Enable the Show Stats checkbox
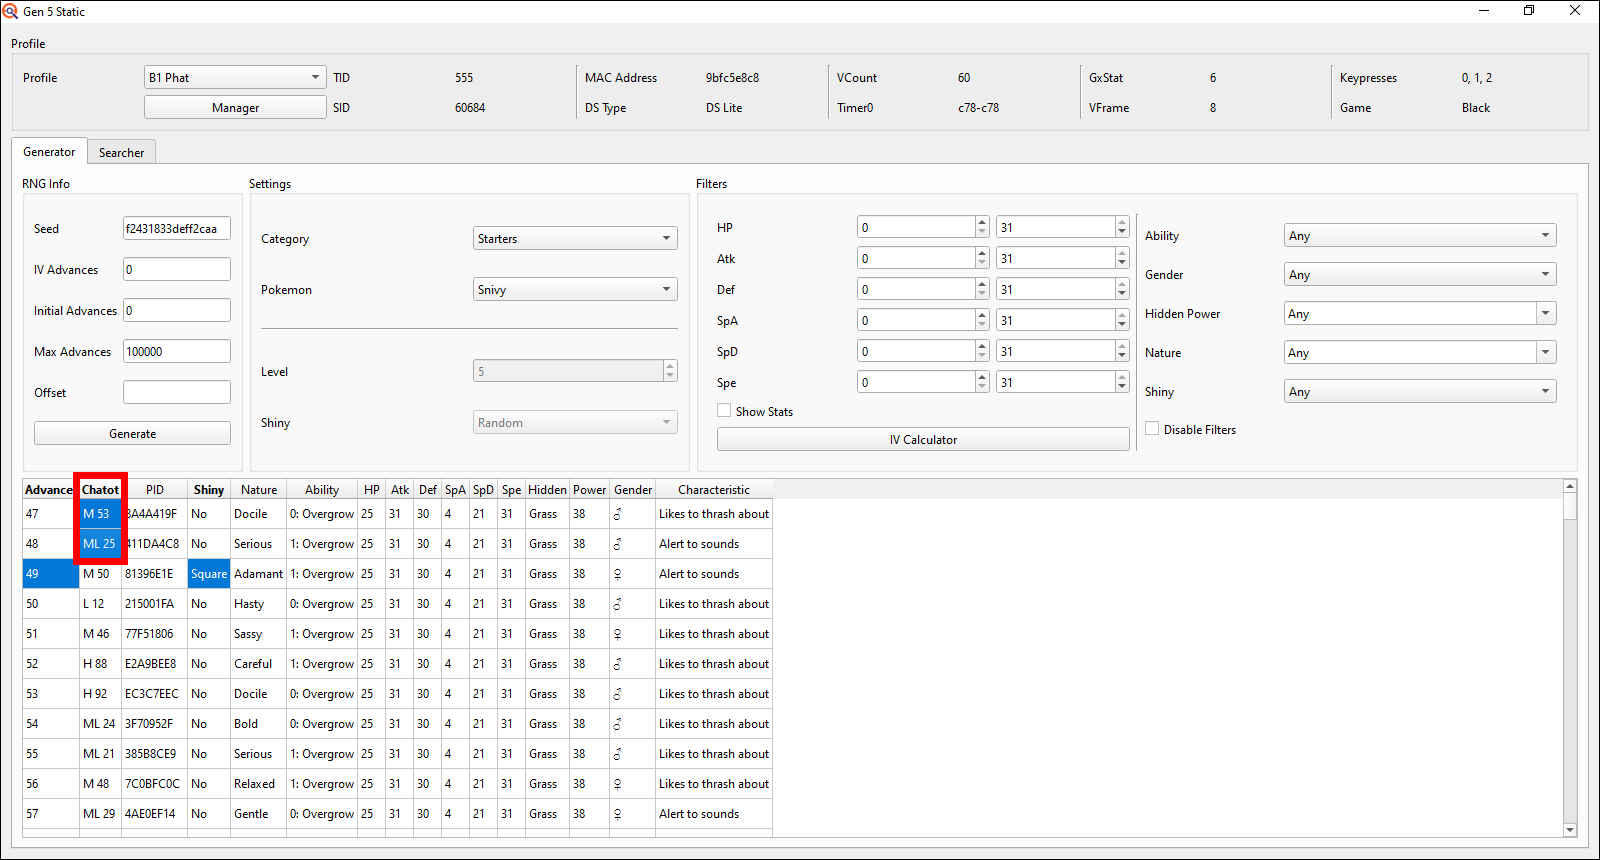 [724, 411]
